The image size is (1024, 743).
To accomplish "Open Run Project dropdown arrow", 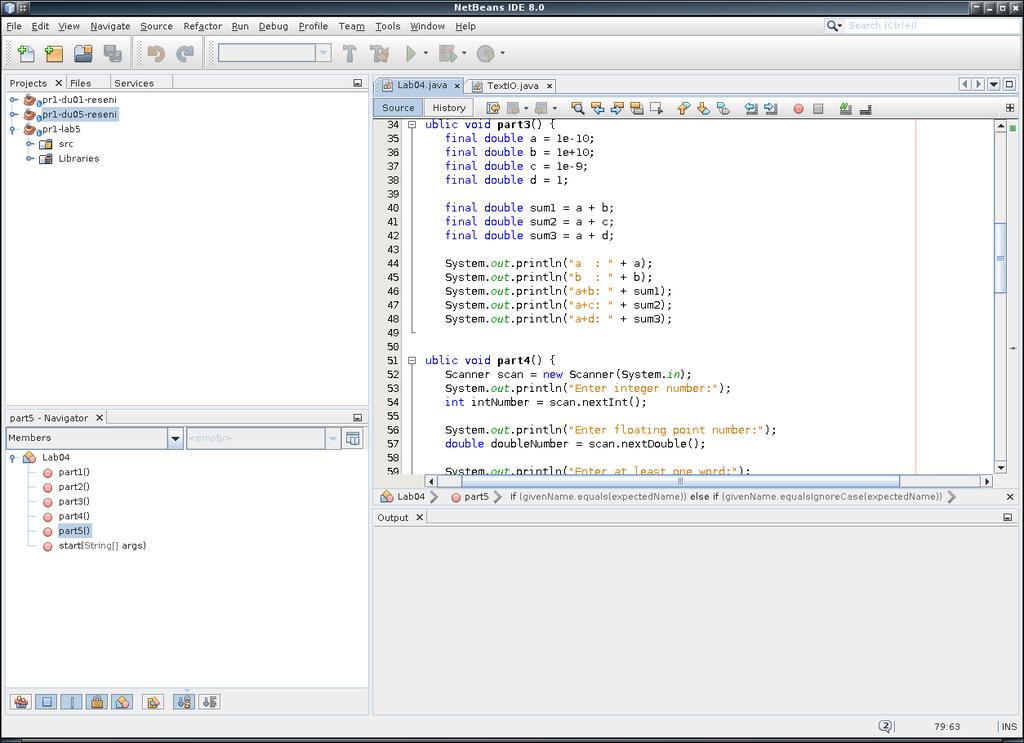I will coord(426,53).
